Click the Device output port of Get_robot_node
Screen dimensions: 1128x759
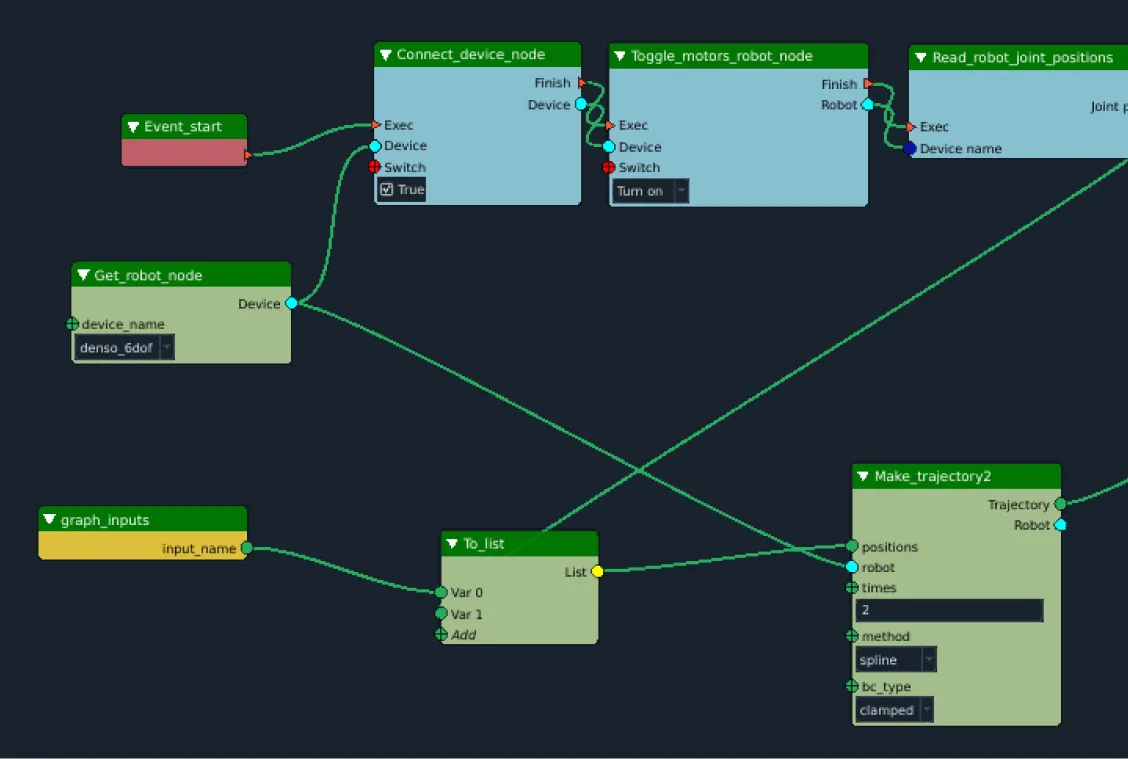pos(291,303)
